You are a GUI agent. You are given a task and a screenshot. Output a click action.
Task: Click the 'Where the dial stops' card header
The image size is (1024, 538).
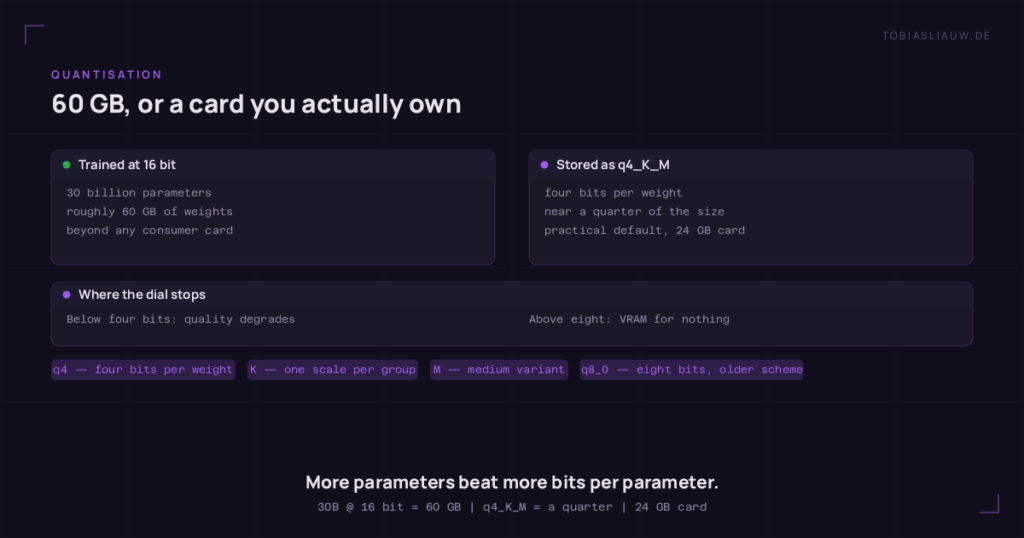click(512, 295)
